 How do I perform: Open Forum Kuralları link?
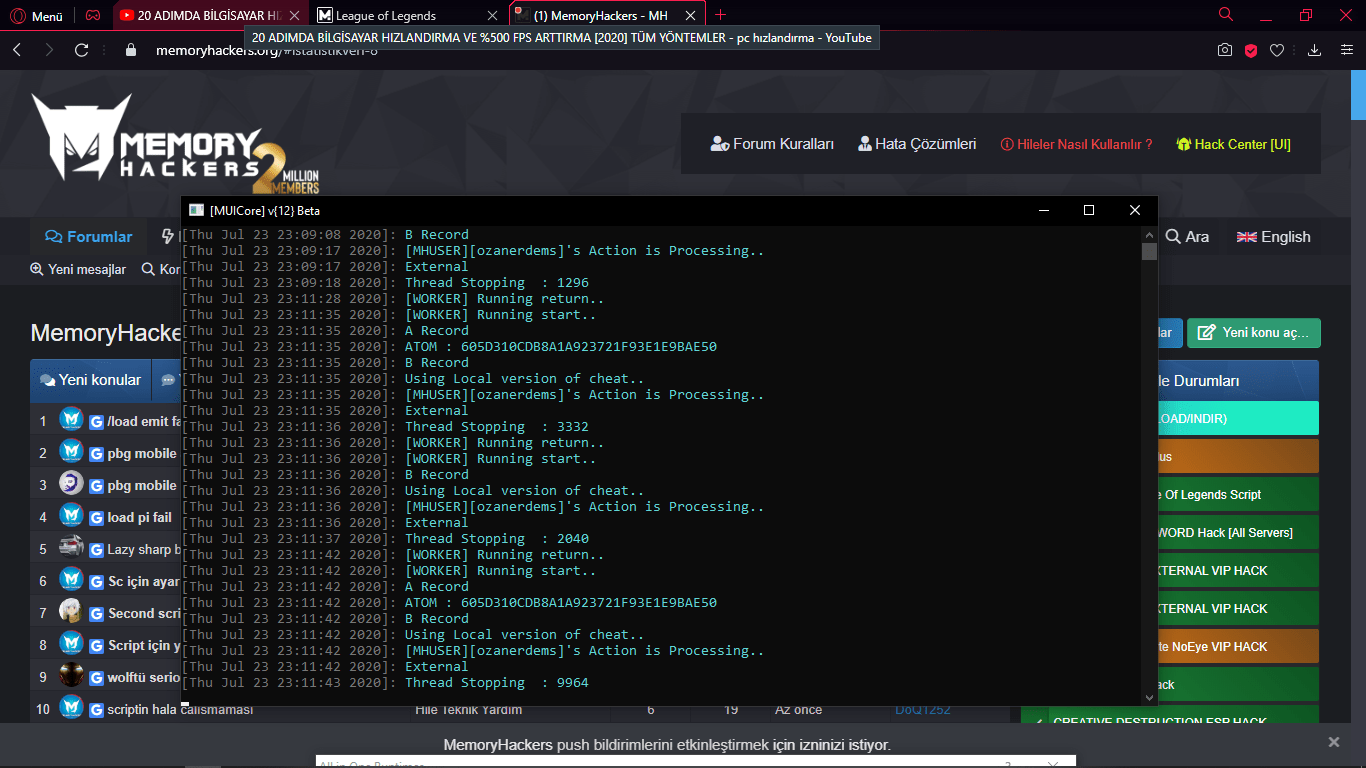click(772, 144)
